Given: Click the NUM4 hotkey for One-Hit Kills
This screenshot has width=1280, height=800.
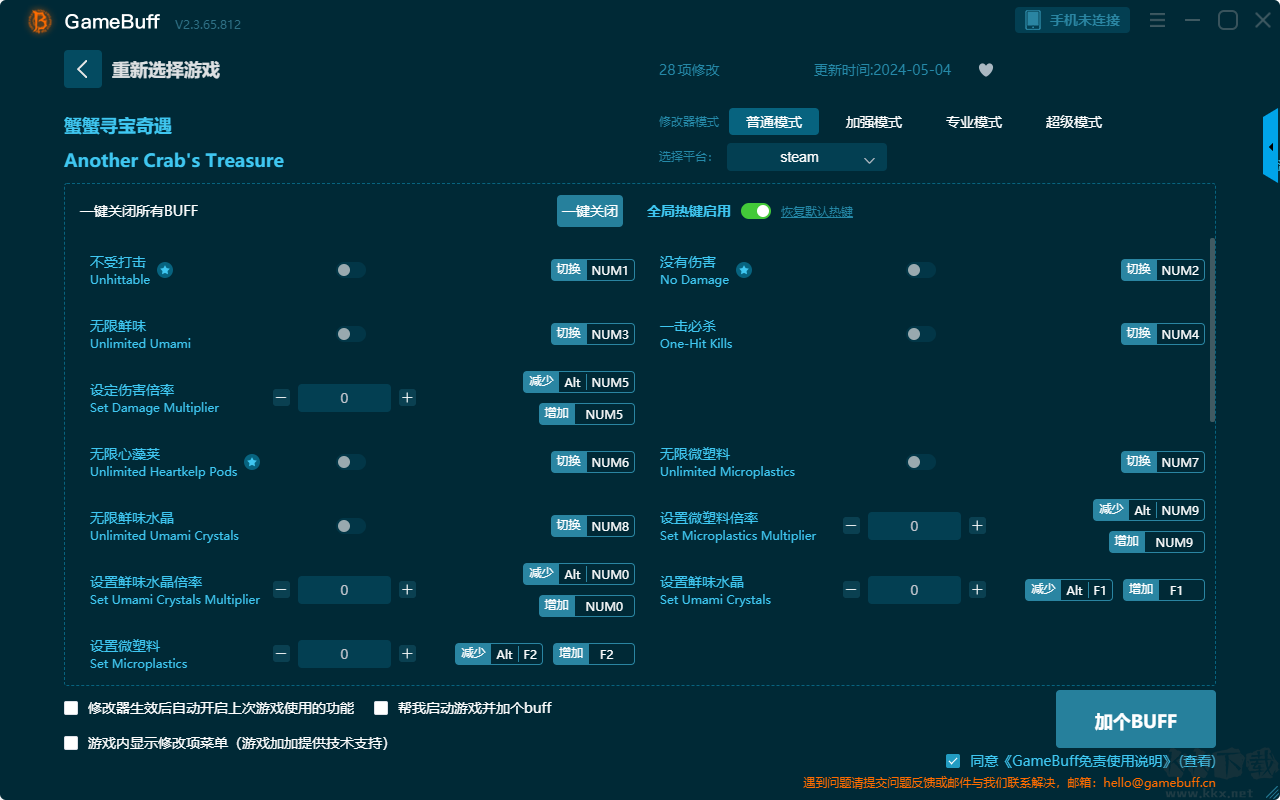Looking at the screenshot, I should [x=1163, y=334].
